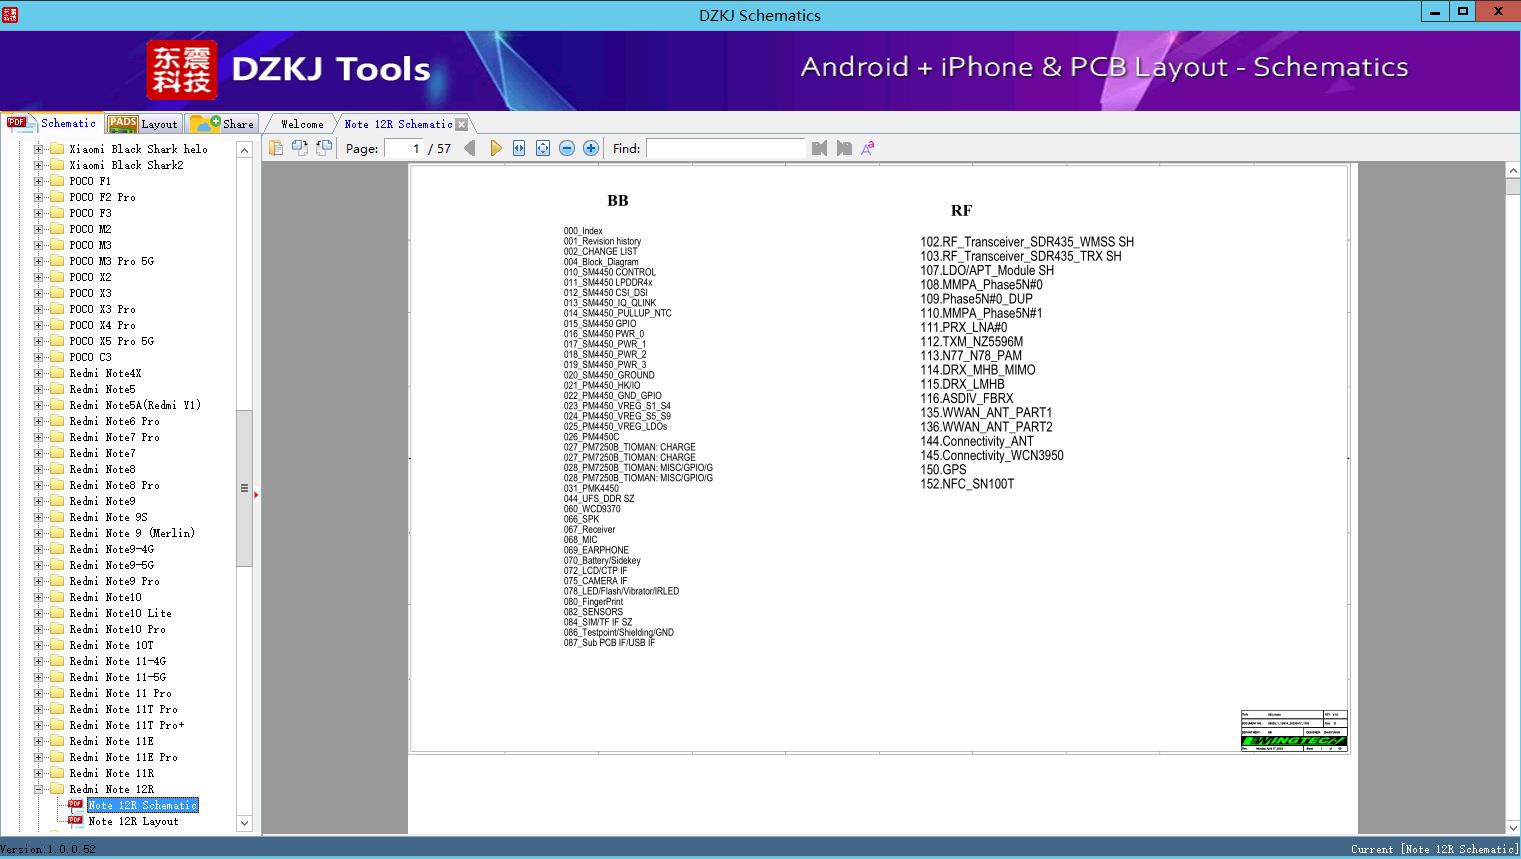The image size is (1521, 859).
Task: Open the Share tab
Action: 222,124
